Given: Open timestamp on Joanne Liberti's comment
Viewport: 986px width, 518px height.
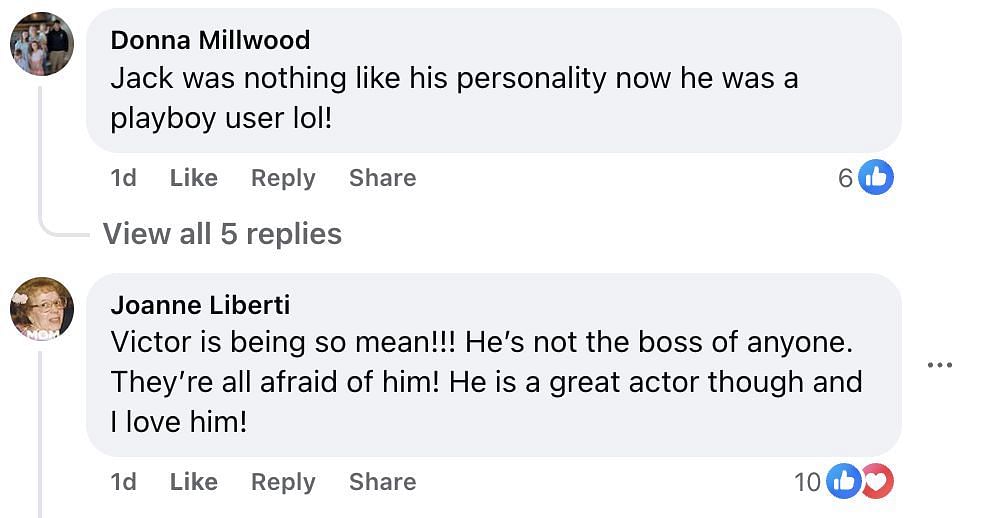Looking at the screenshot, I should click(123, 482).
